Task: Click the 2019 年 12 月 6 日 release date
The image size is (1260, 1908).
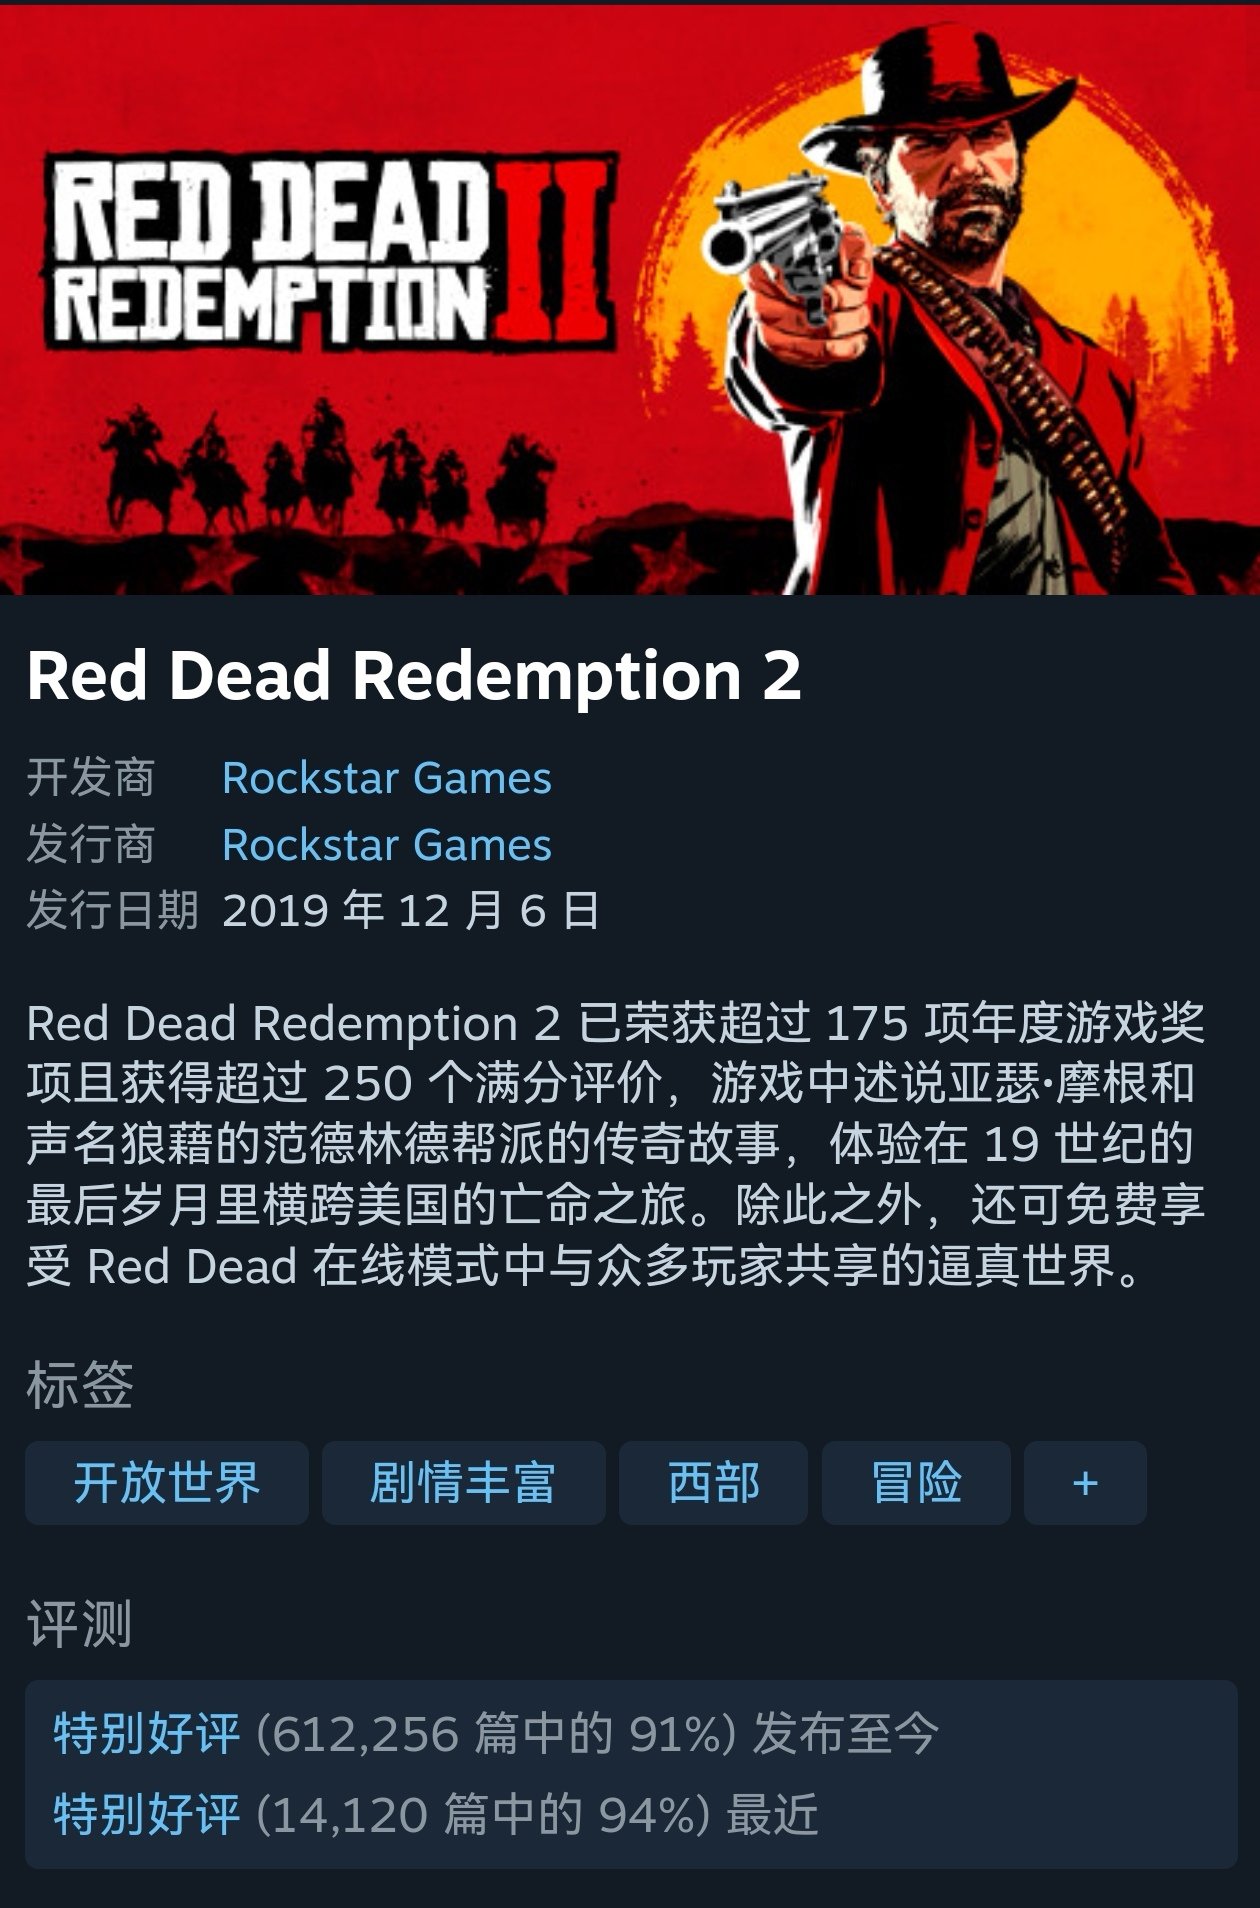Action: point(411,911)
